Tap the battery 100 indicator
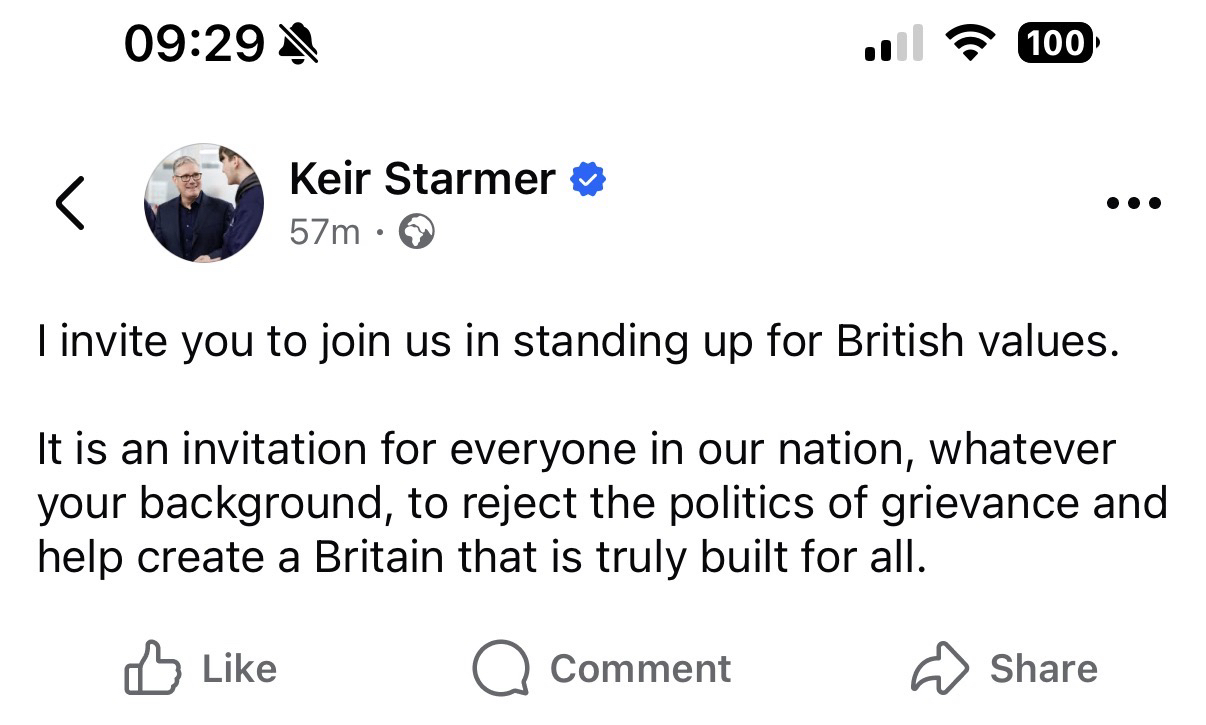 pos(1058,44)
